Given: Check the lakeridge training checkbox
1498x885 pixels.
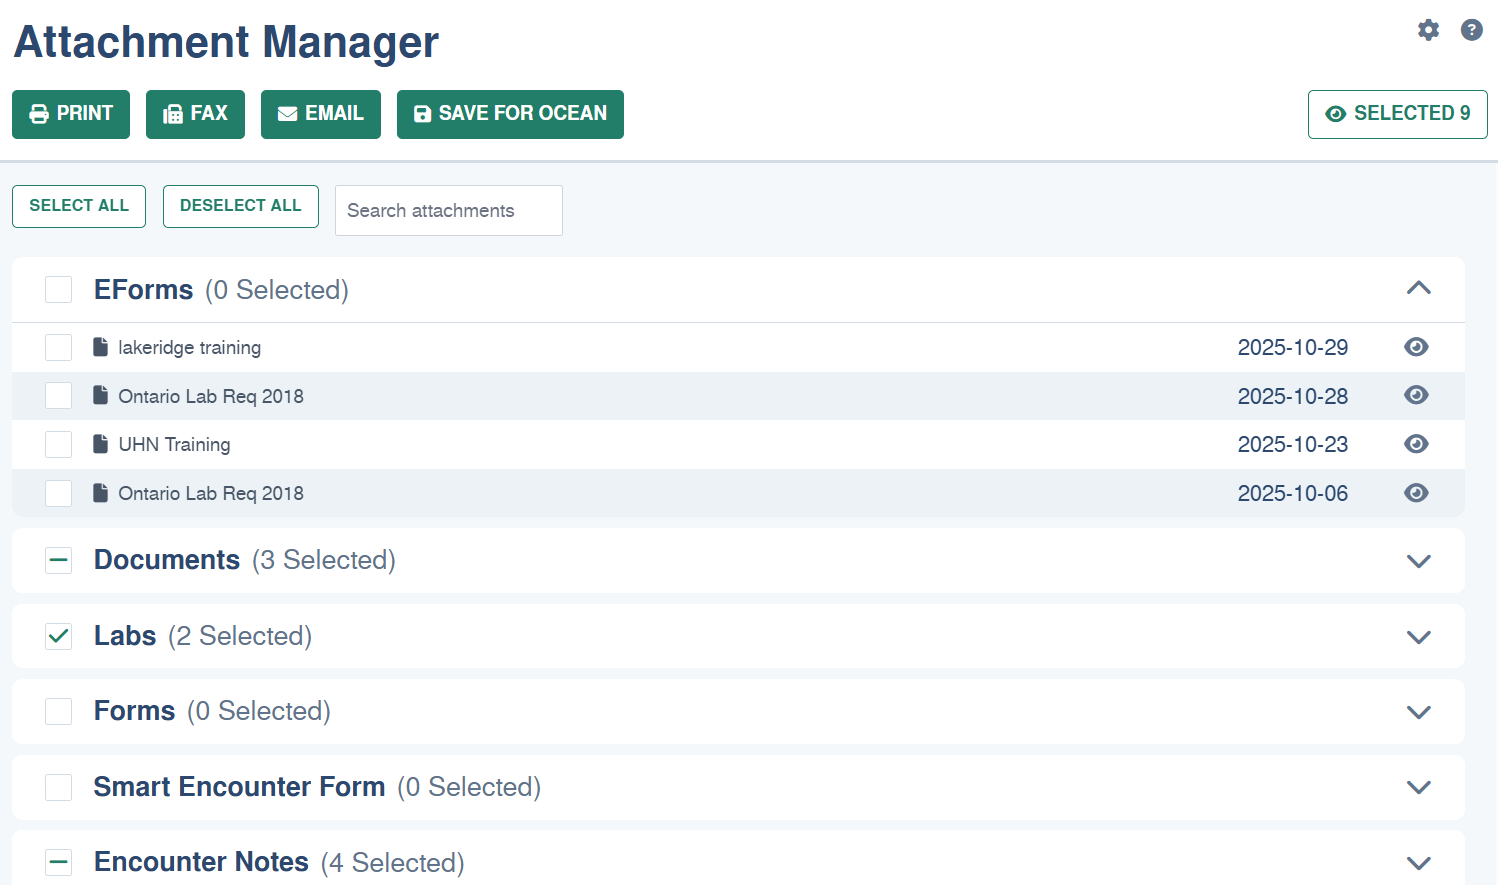Looking at the screenshot, I should coord(58,347).
